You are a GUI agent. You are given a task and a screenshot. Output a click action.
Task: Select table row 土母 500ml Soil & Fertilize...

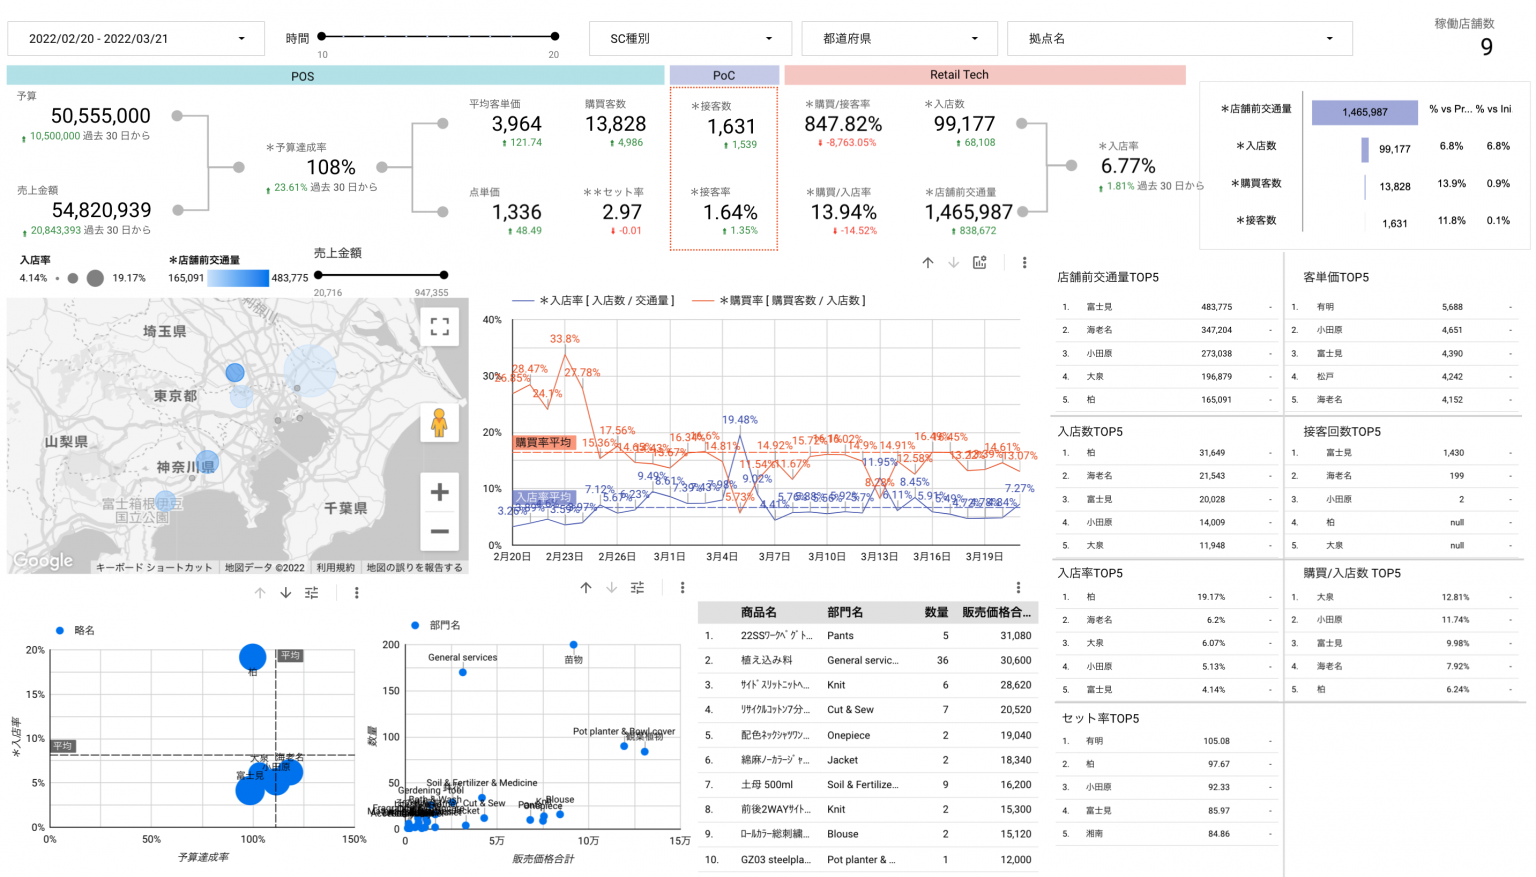click(868, 785)
